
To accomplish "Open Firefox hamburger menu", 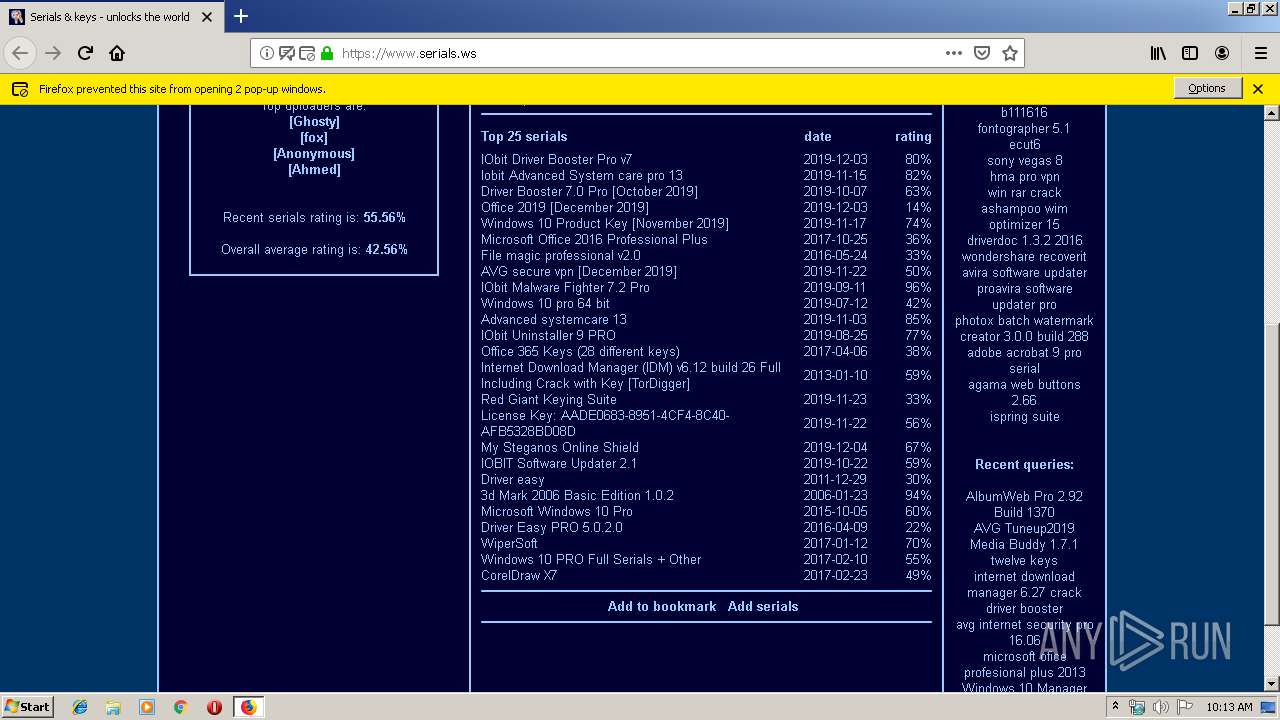I will click(1260, 53).
